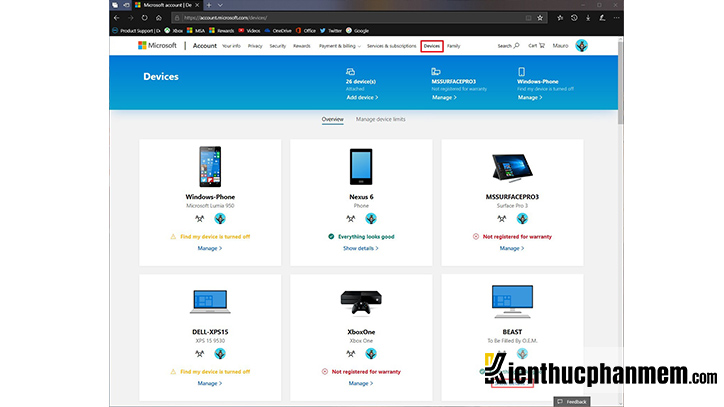
Task: Add page to favorites with the star icon
Action: pos(540,18)
